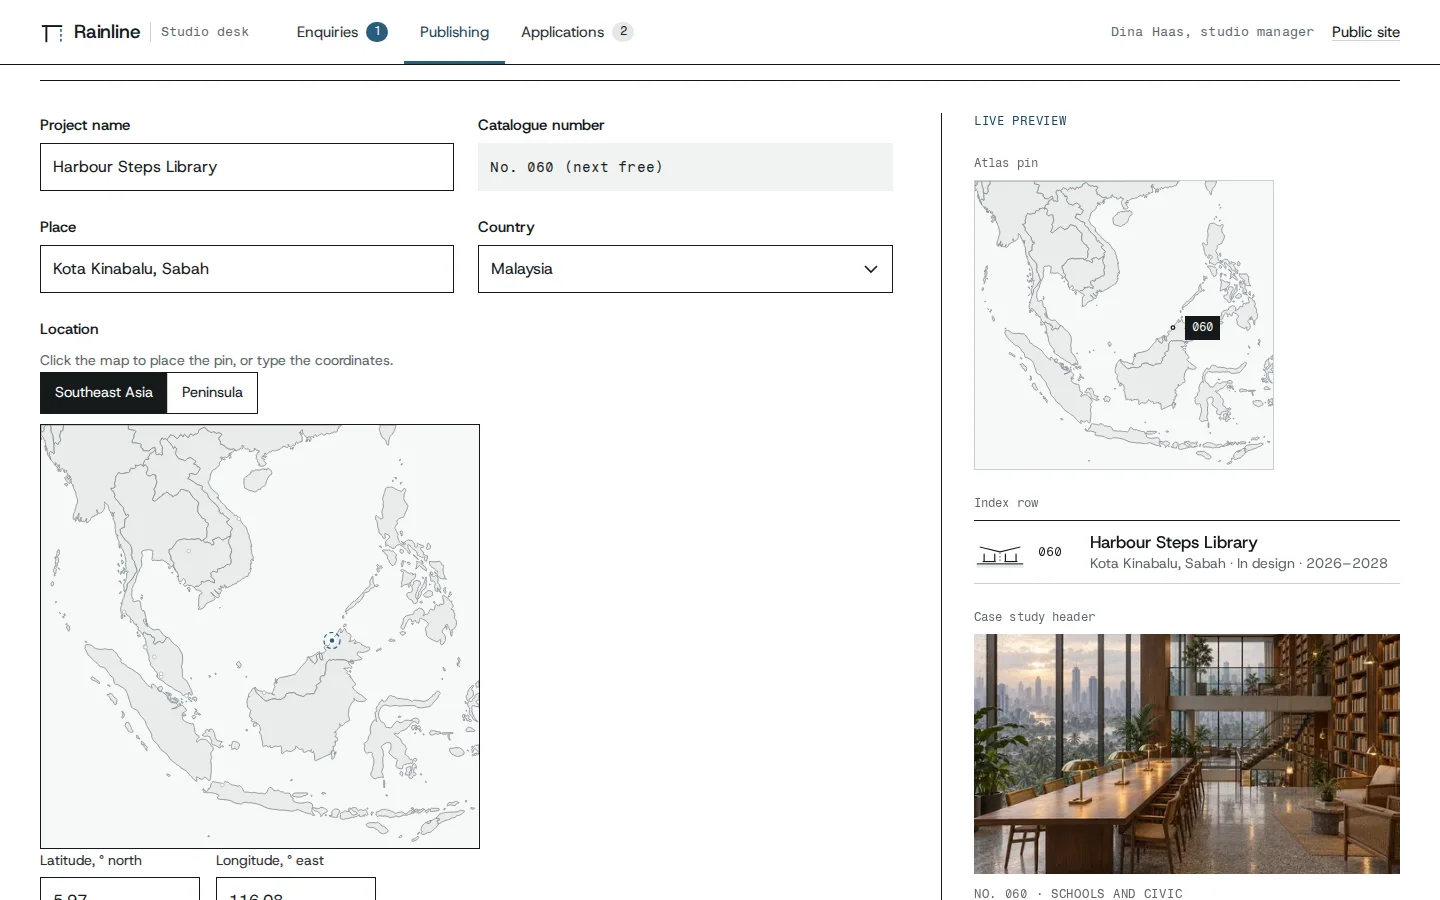1440x900 pixels.
Task: Click the 060 pin label on Atlas preview
Action: tap(1202, 327)
